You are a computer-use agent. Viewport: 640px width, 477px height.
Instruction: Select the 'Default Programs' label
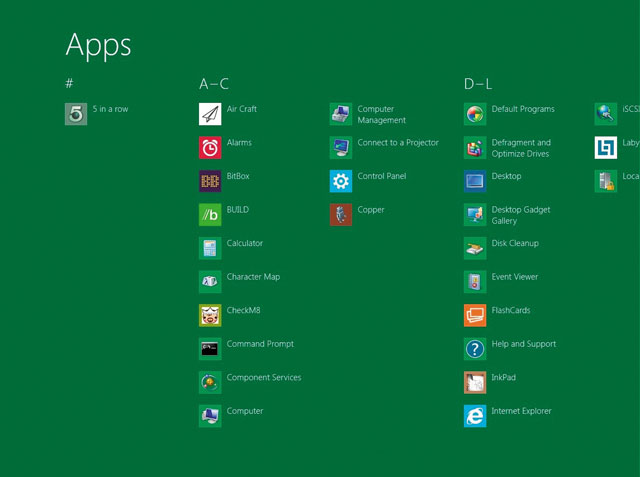pyautogui.click(x=523, y=109)
